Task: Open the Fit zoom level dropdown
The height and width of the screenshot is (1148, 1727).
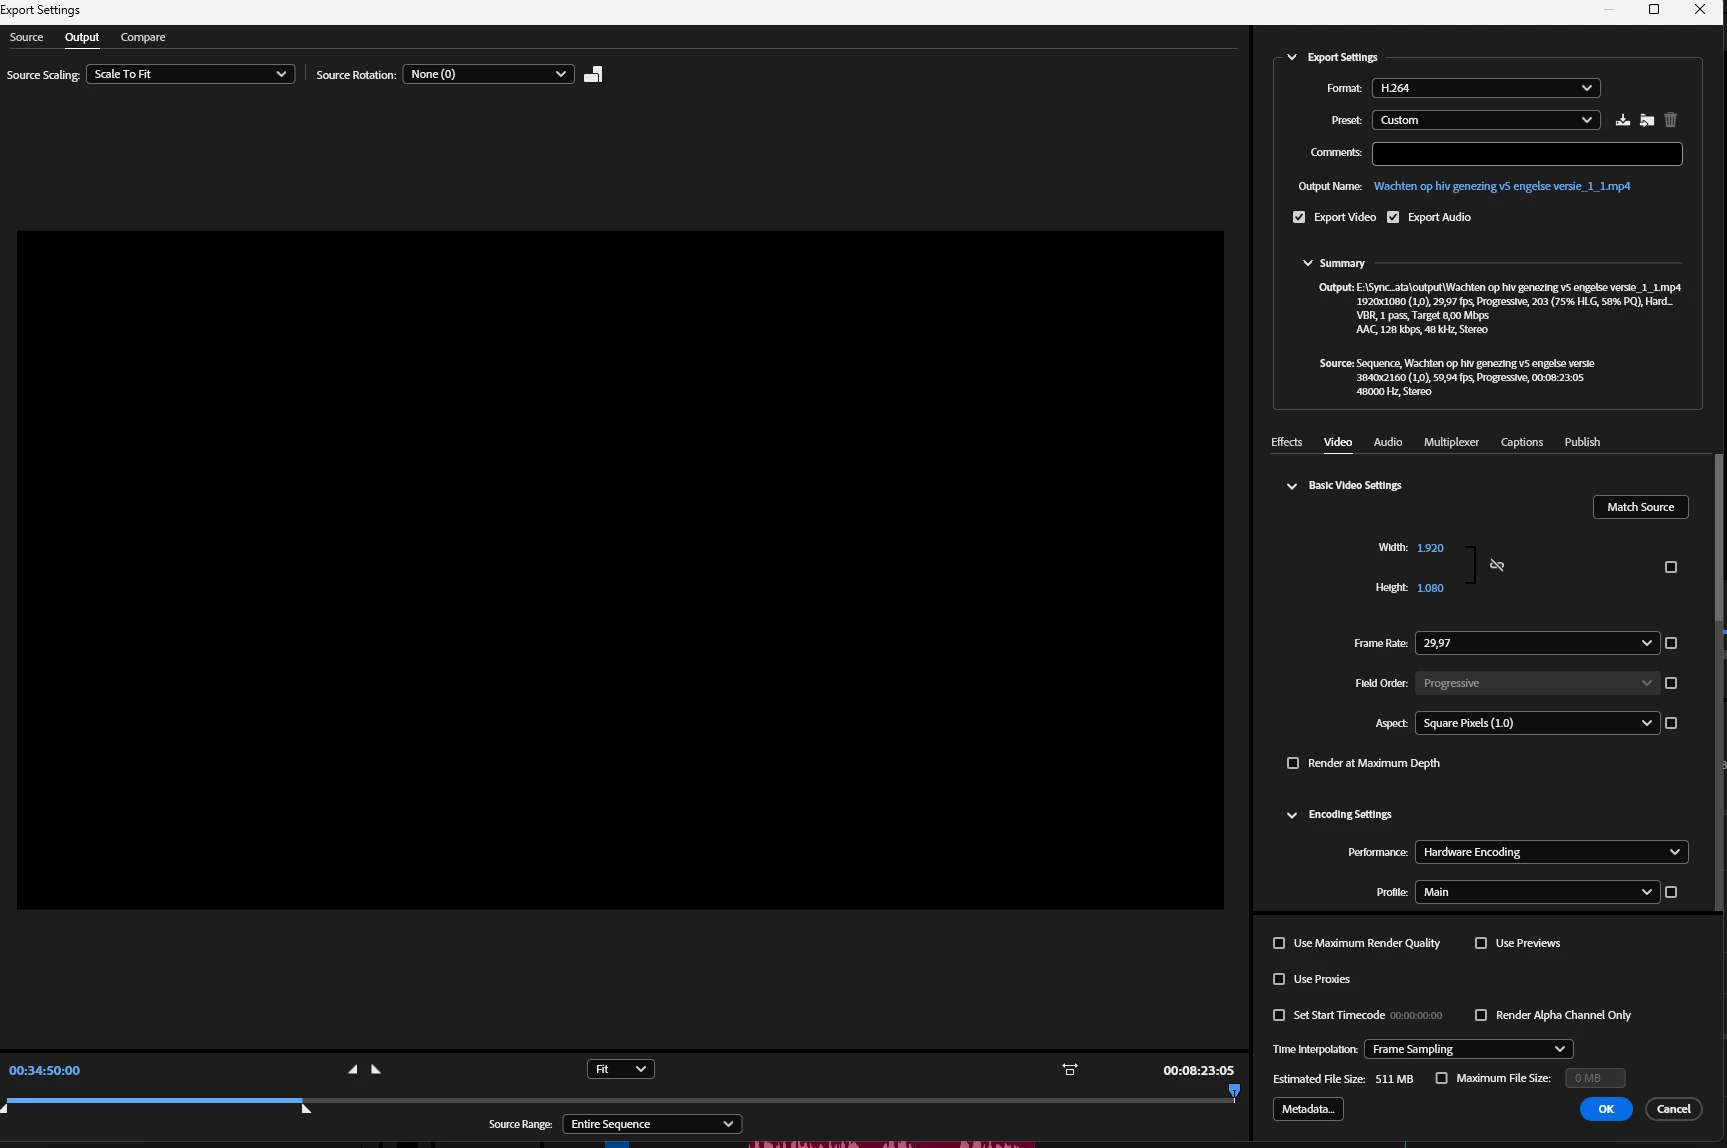Action: (620, 1069)
